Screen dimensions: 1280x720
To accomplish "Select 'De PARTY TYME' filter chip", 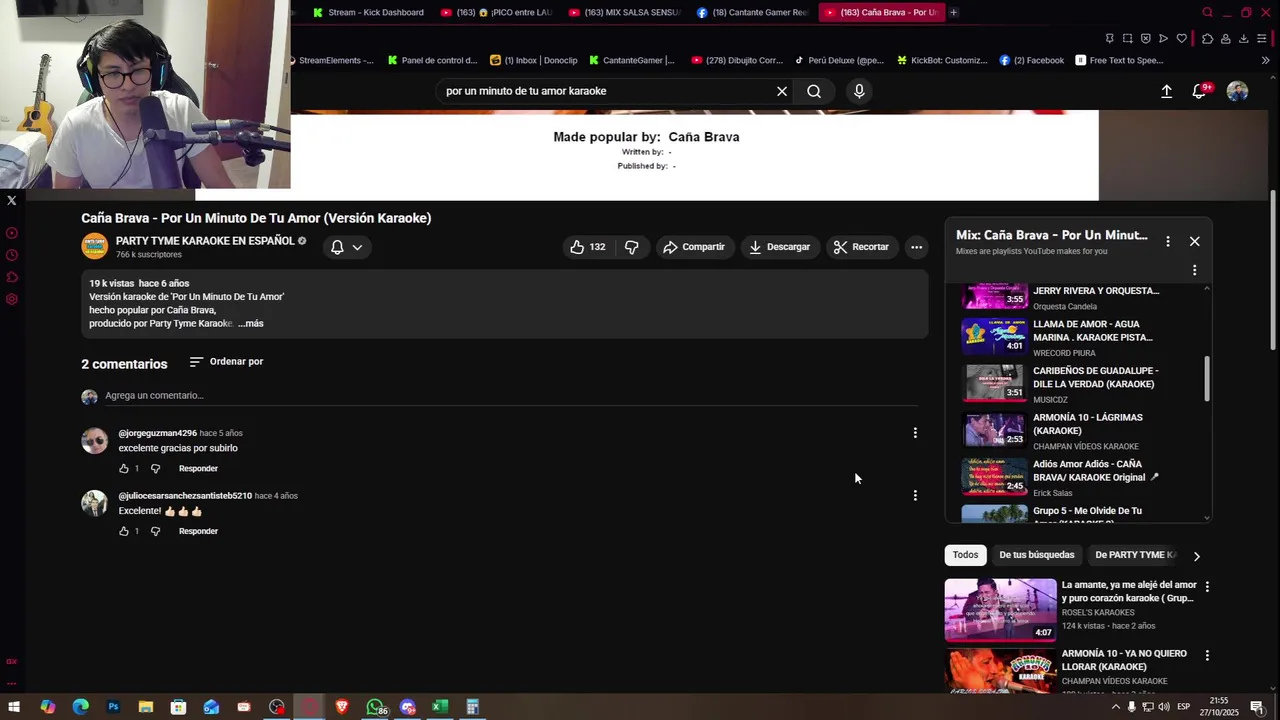I will 1135,555.
